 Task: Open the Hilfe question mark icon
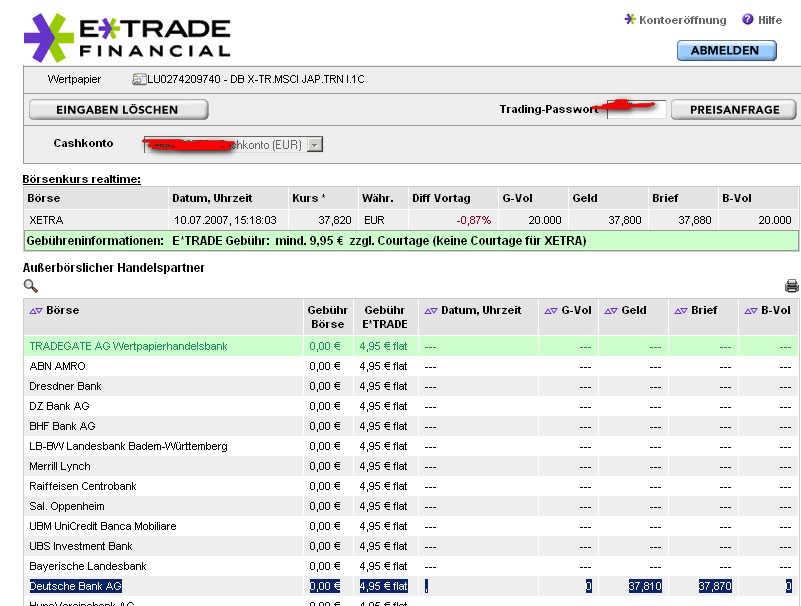pyautogui.click(x=747, y=19)
